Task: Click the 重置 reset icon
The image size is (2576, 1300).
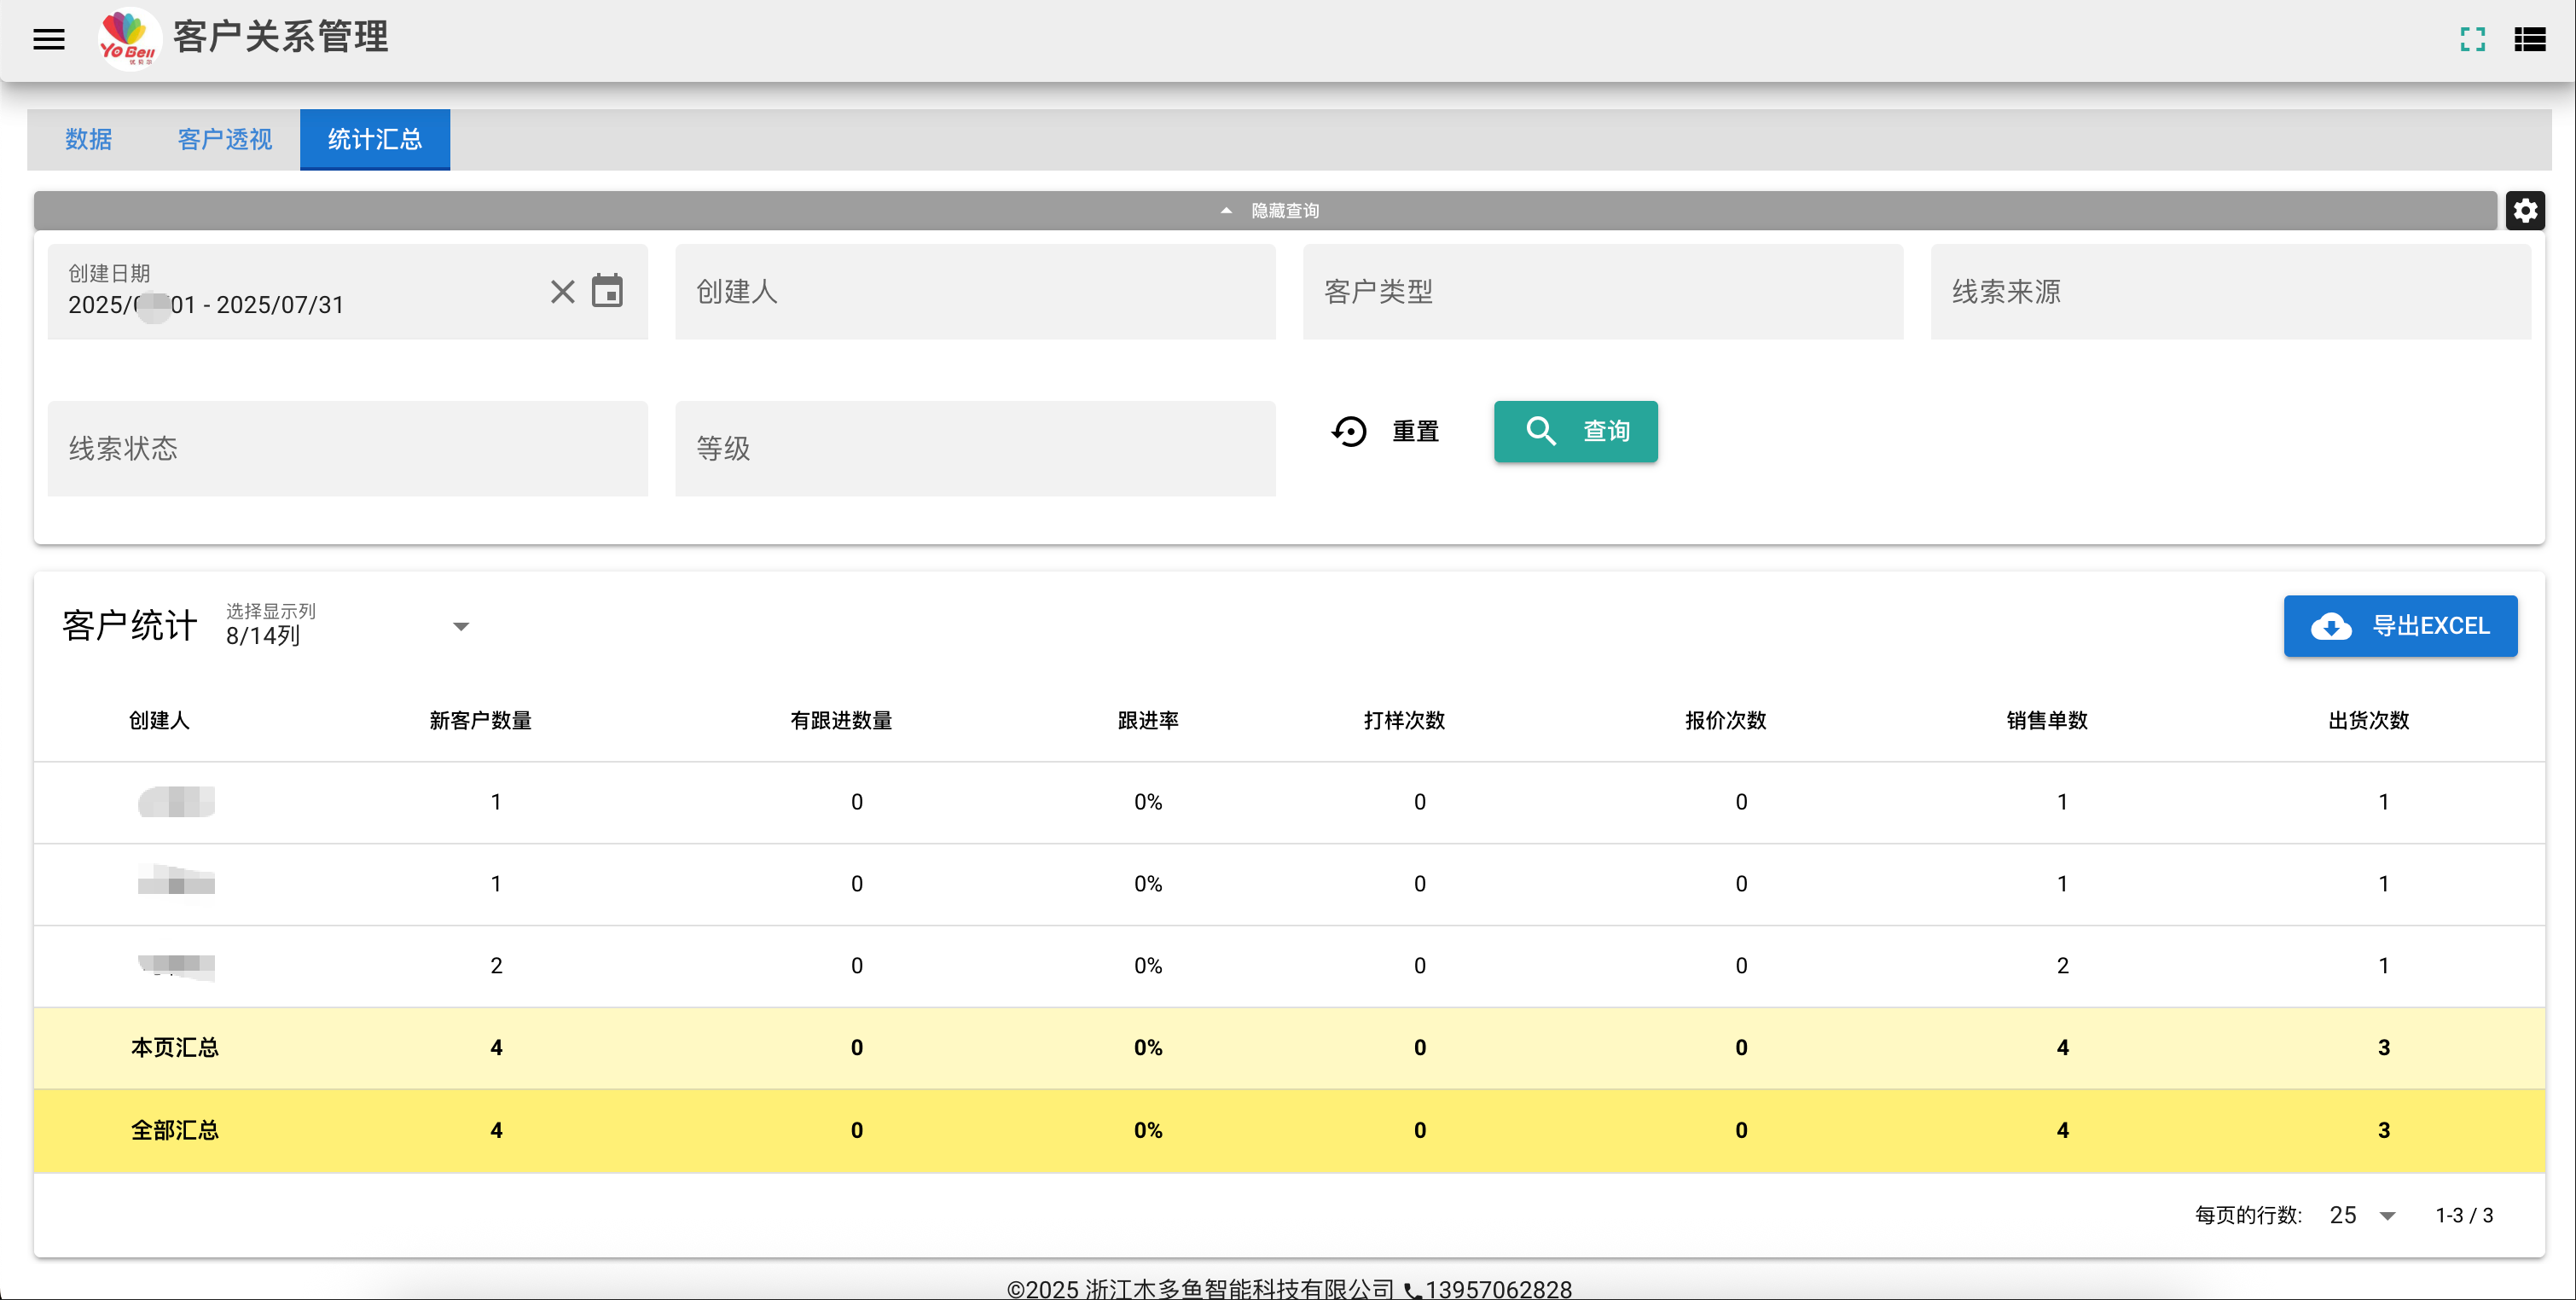Action: (x=1349, y=431)
